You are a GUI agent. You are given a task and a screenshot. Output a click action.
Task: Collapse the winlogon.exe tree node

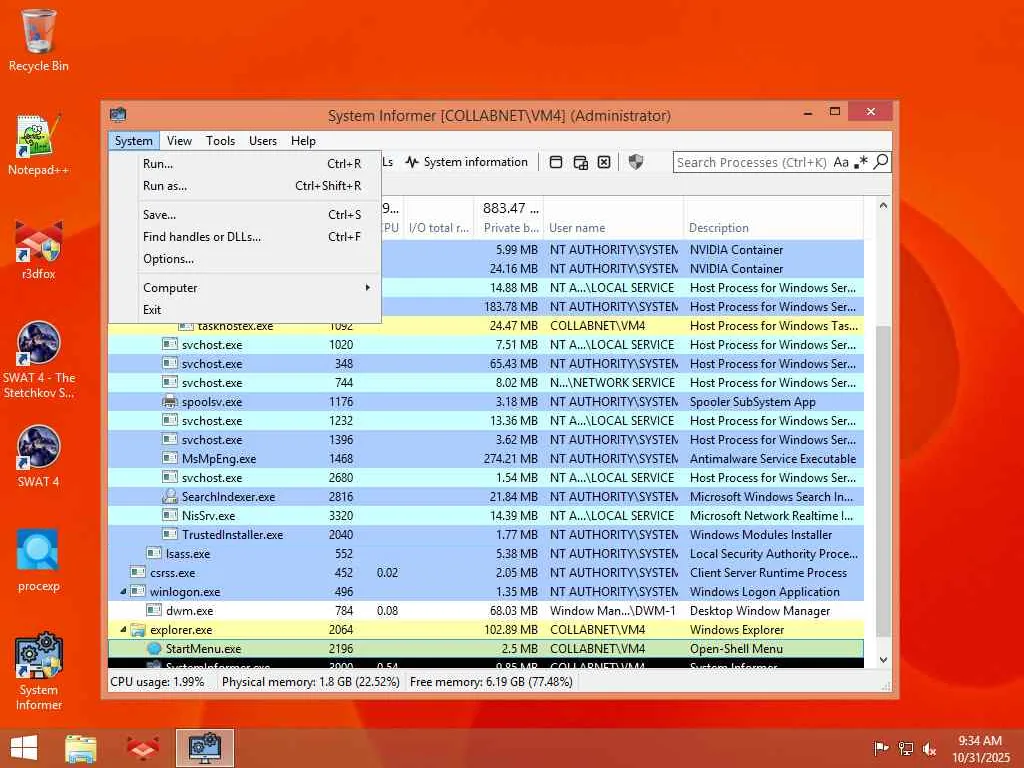click(x=123, y=592)
